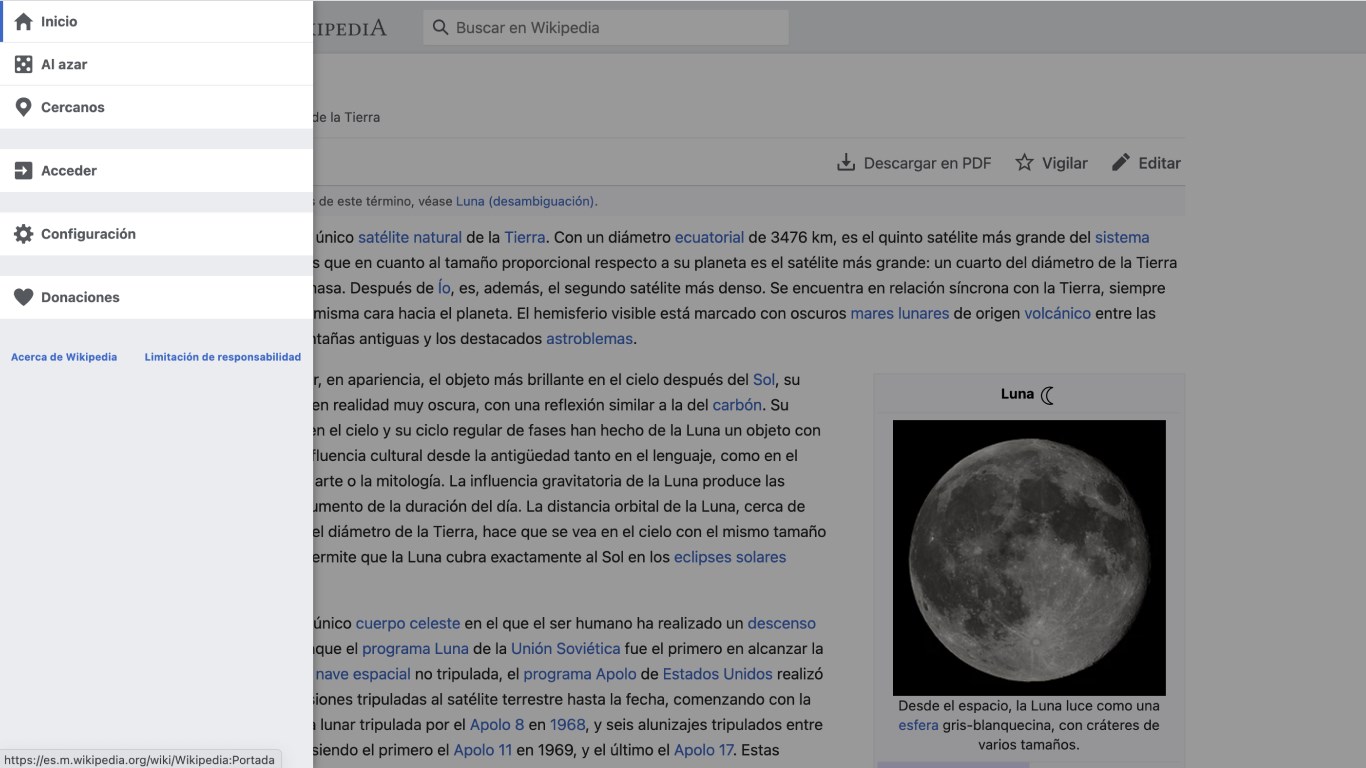Screen dimensions: 1366x768
Task: Select Donaciones in the side menu
Action: click(156, 297)
